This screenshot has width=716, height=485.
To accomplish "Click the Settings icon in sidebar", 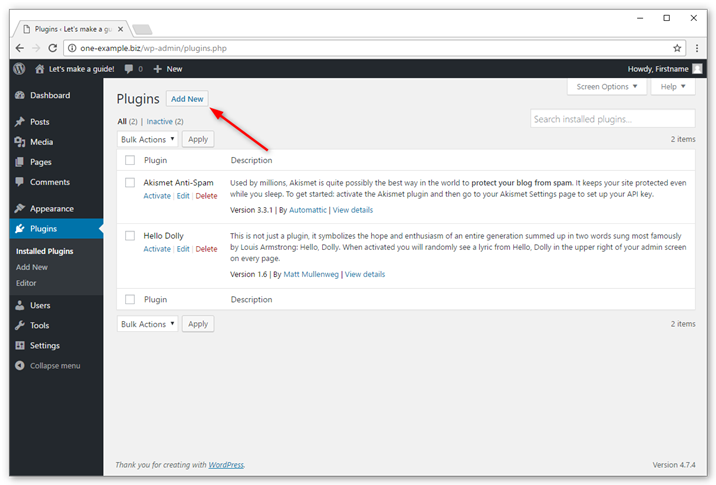I will (20, 345).
